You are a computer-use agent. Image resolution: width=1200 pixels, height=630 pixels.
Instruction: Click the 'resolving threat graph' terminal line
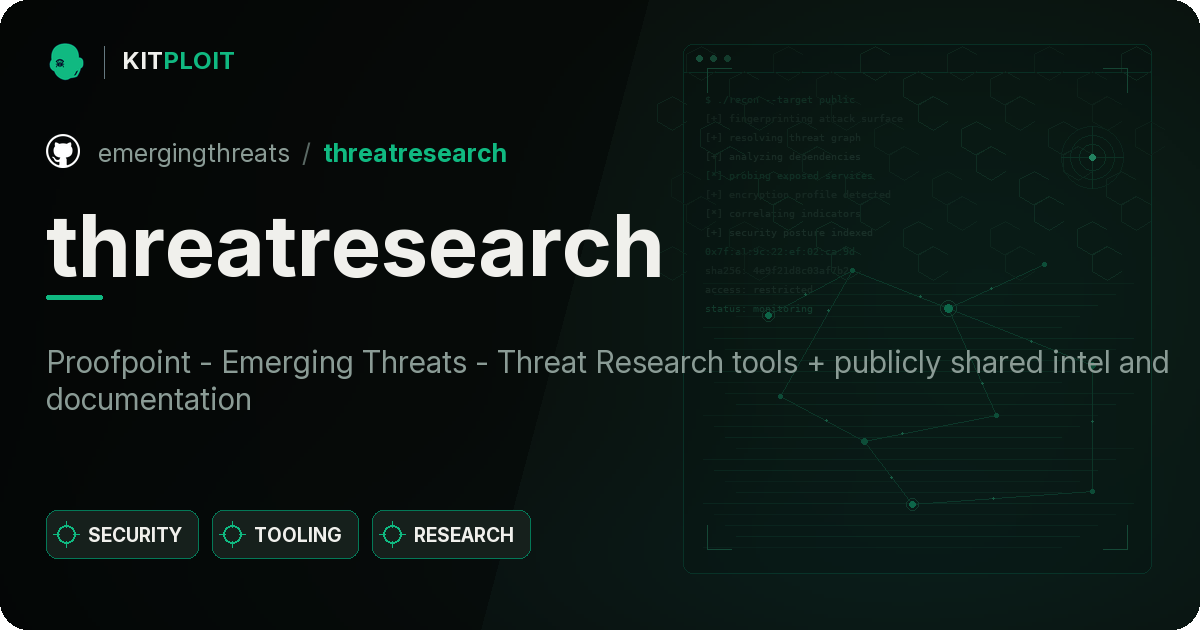click(783, 138)
